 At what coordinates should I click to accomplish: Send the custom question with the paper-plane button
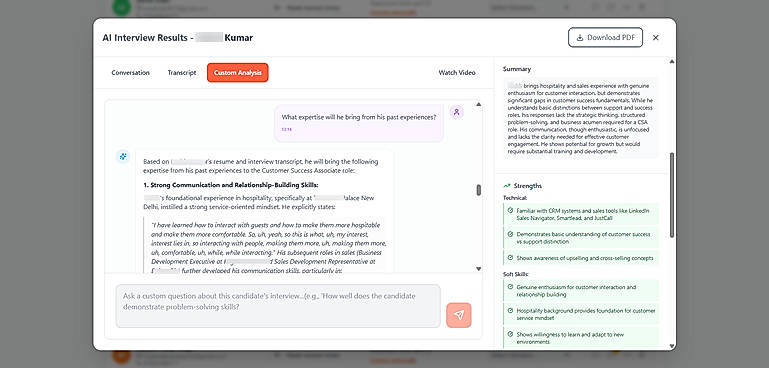(459, 315)
